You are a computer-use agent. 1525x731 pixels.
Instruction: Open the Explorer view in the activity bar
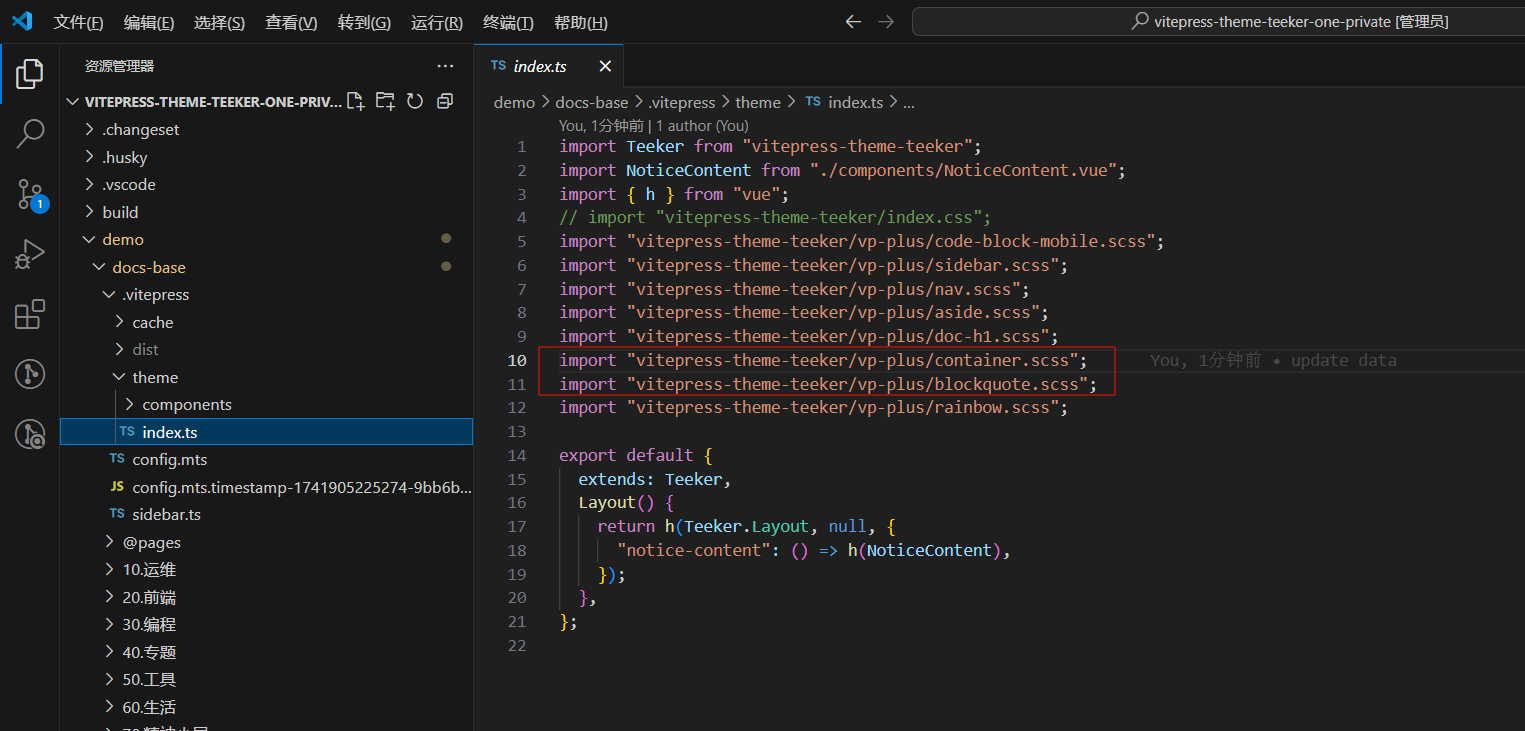tap(30, 73)
